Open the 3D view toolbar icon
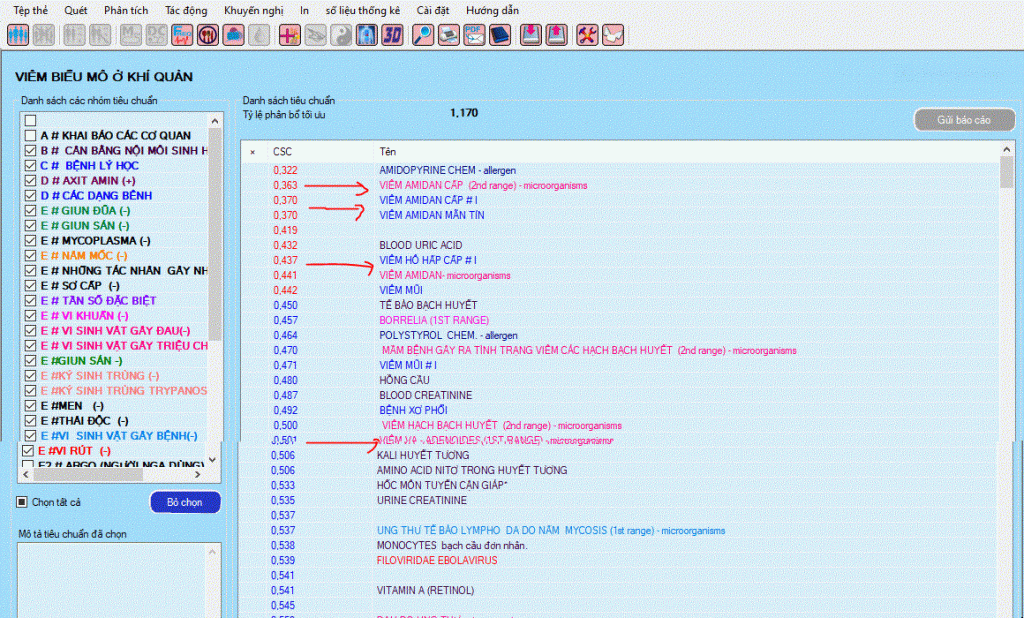Screen dimensions: 1024x618 click(x=393, y=35)
